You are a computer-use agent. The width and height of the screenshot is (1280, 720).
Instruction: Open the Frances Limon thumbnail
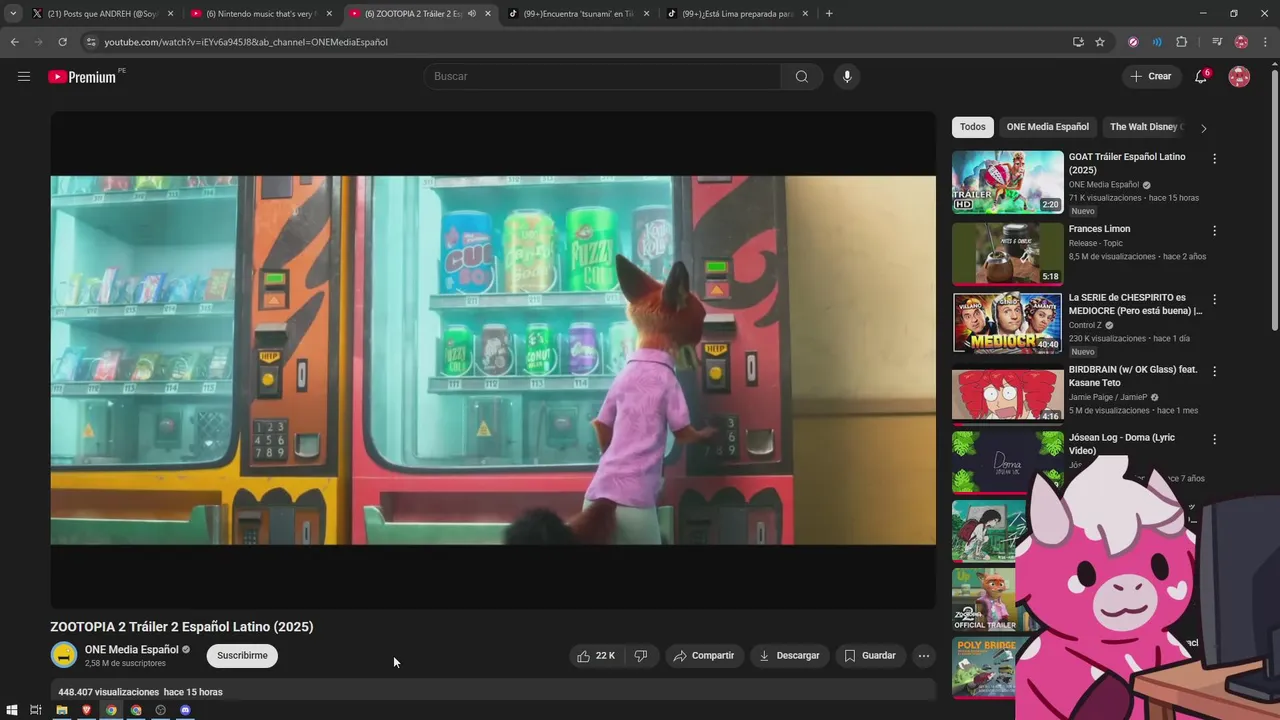(1007, 254)
